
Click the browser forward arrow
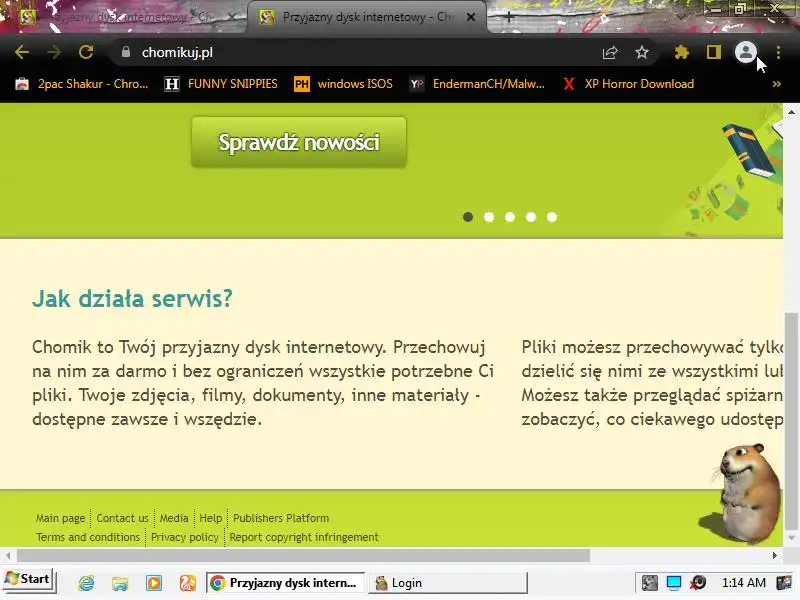[x=54, y=52]
